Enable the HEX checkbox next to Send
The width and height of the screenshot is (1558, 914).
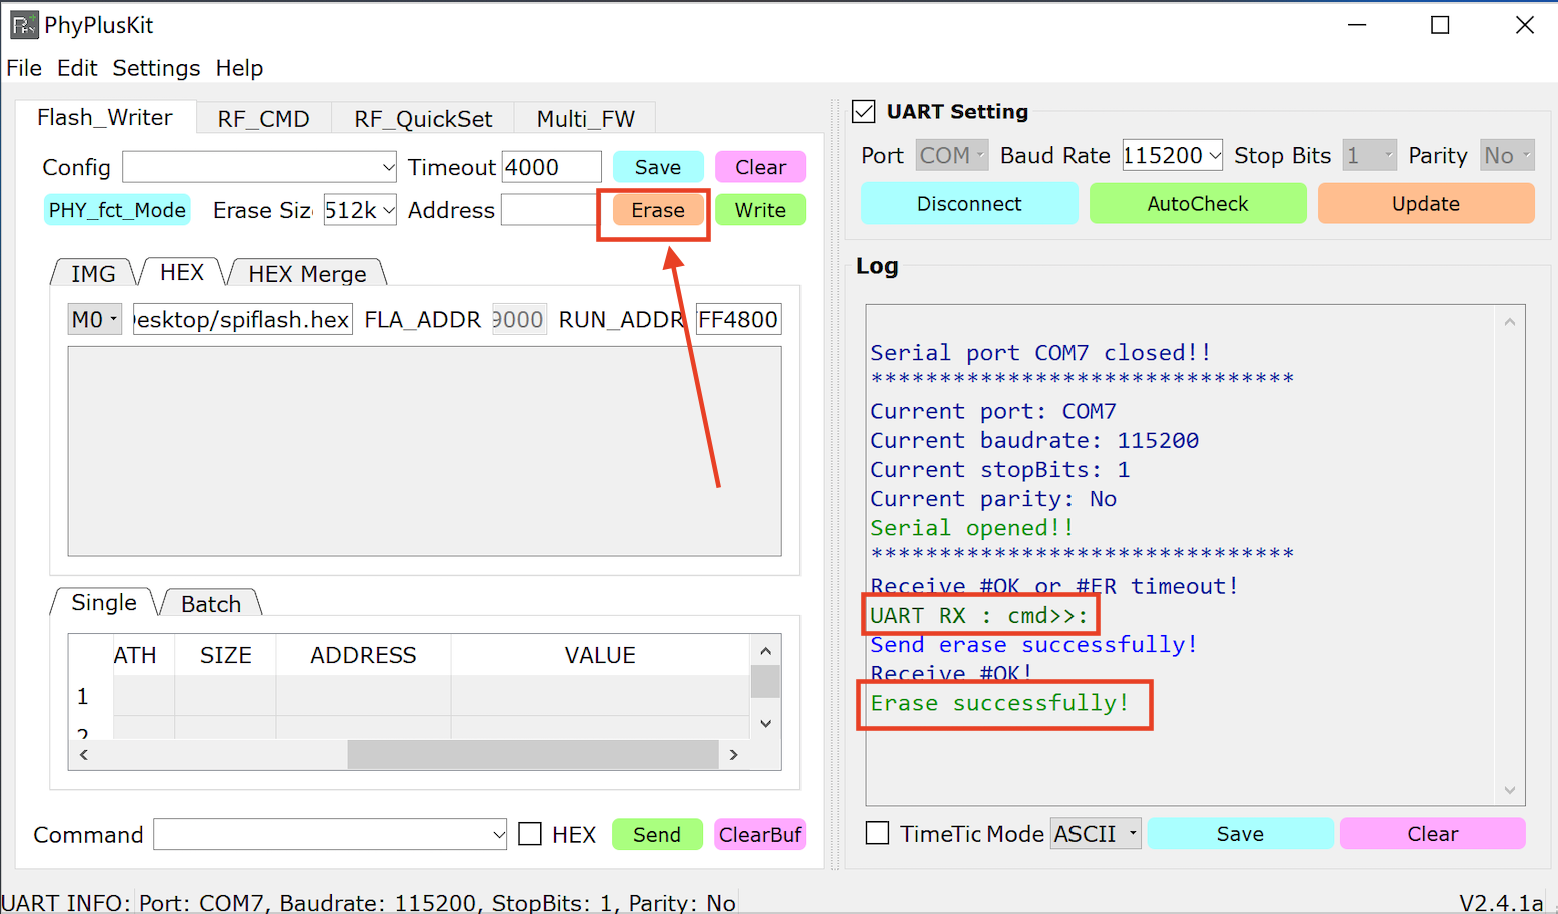[530, 833]
